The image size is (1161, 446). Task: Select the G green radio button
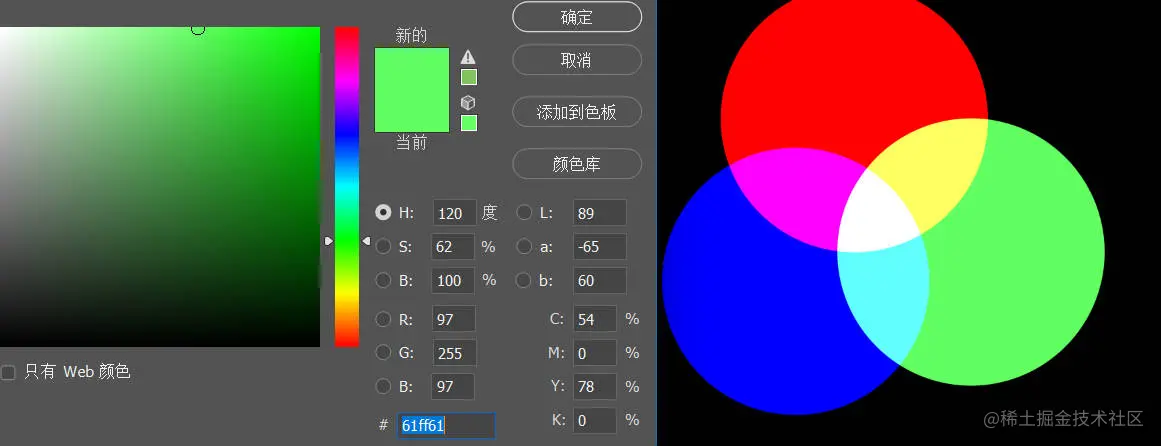[x=383, y=353]
